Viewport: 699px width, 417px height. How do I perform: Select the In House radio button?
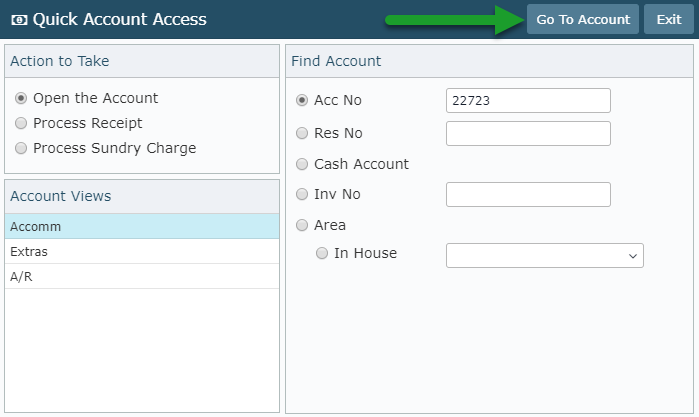pos(322,253)
